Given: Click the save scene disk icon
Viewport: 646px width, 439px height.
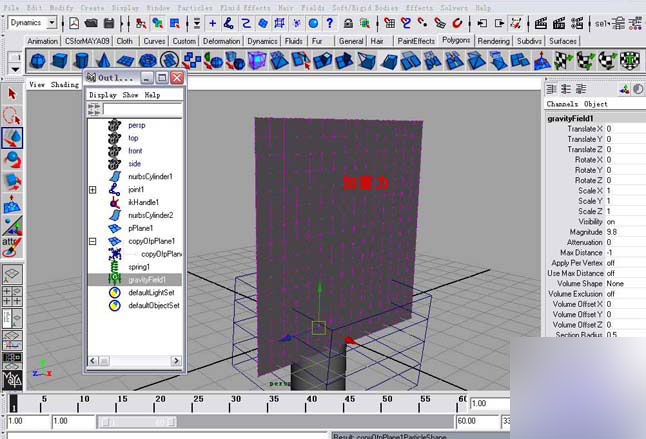Looking at the screenshot, I should point(109,23).
